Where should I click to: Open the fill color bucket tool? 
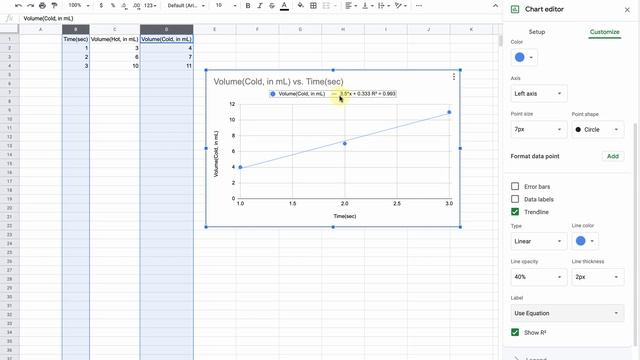point(301,6)
